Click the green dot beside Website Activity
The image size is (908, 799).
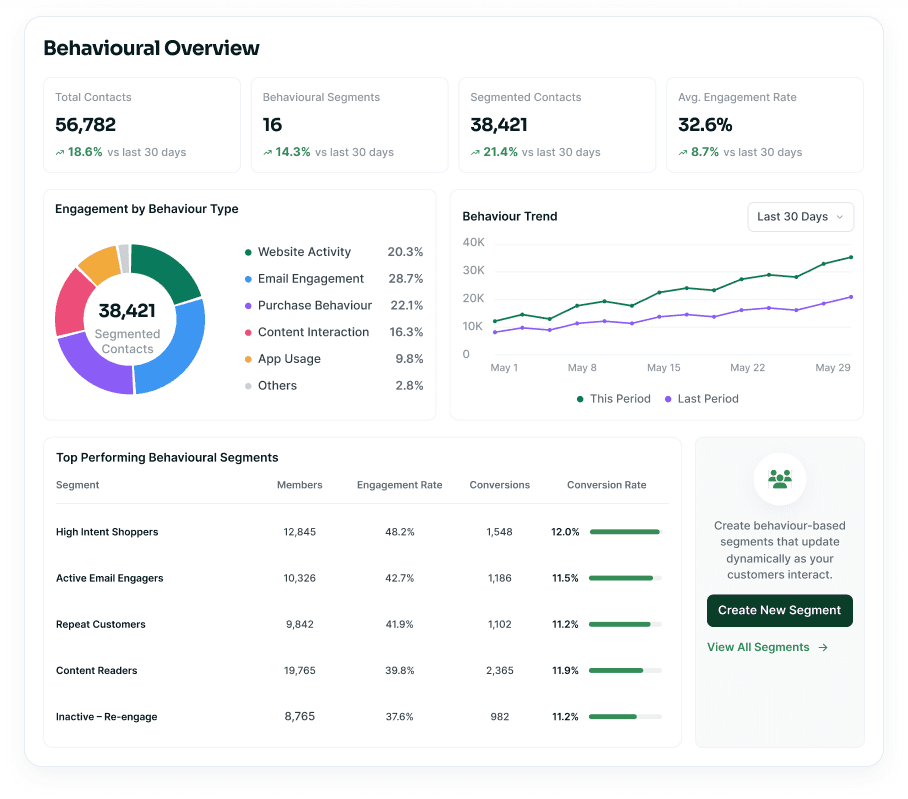[x=248, y=252]
